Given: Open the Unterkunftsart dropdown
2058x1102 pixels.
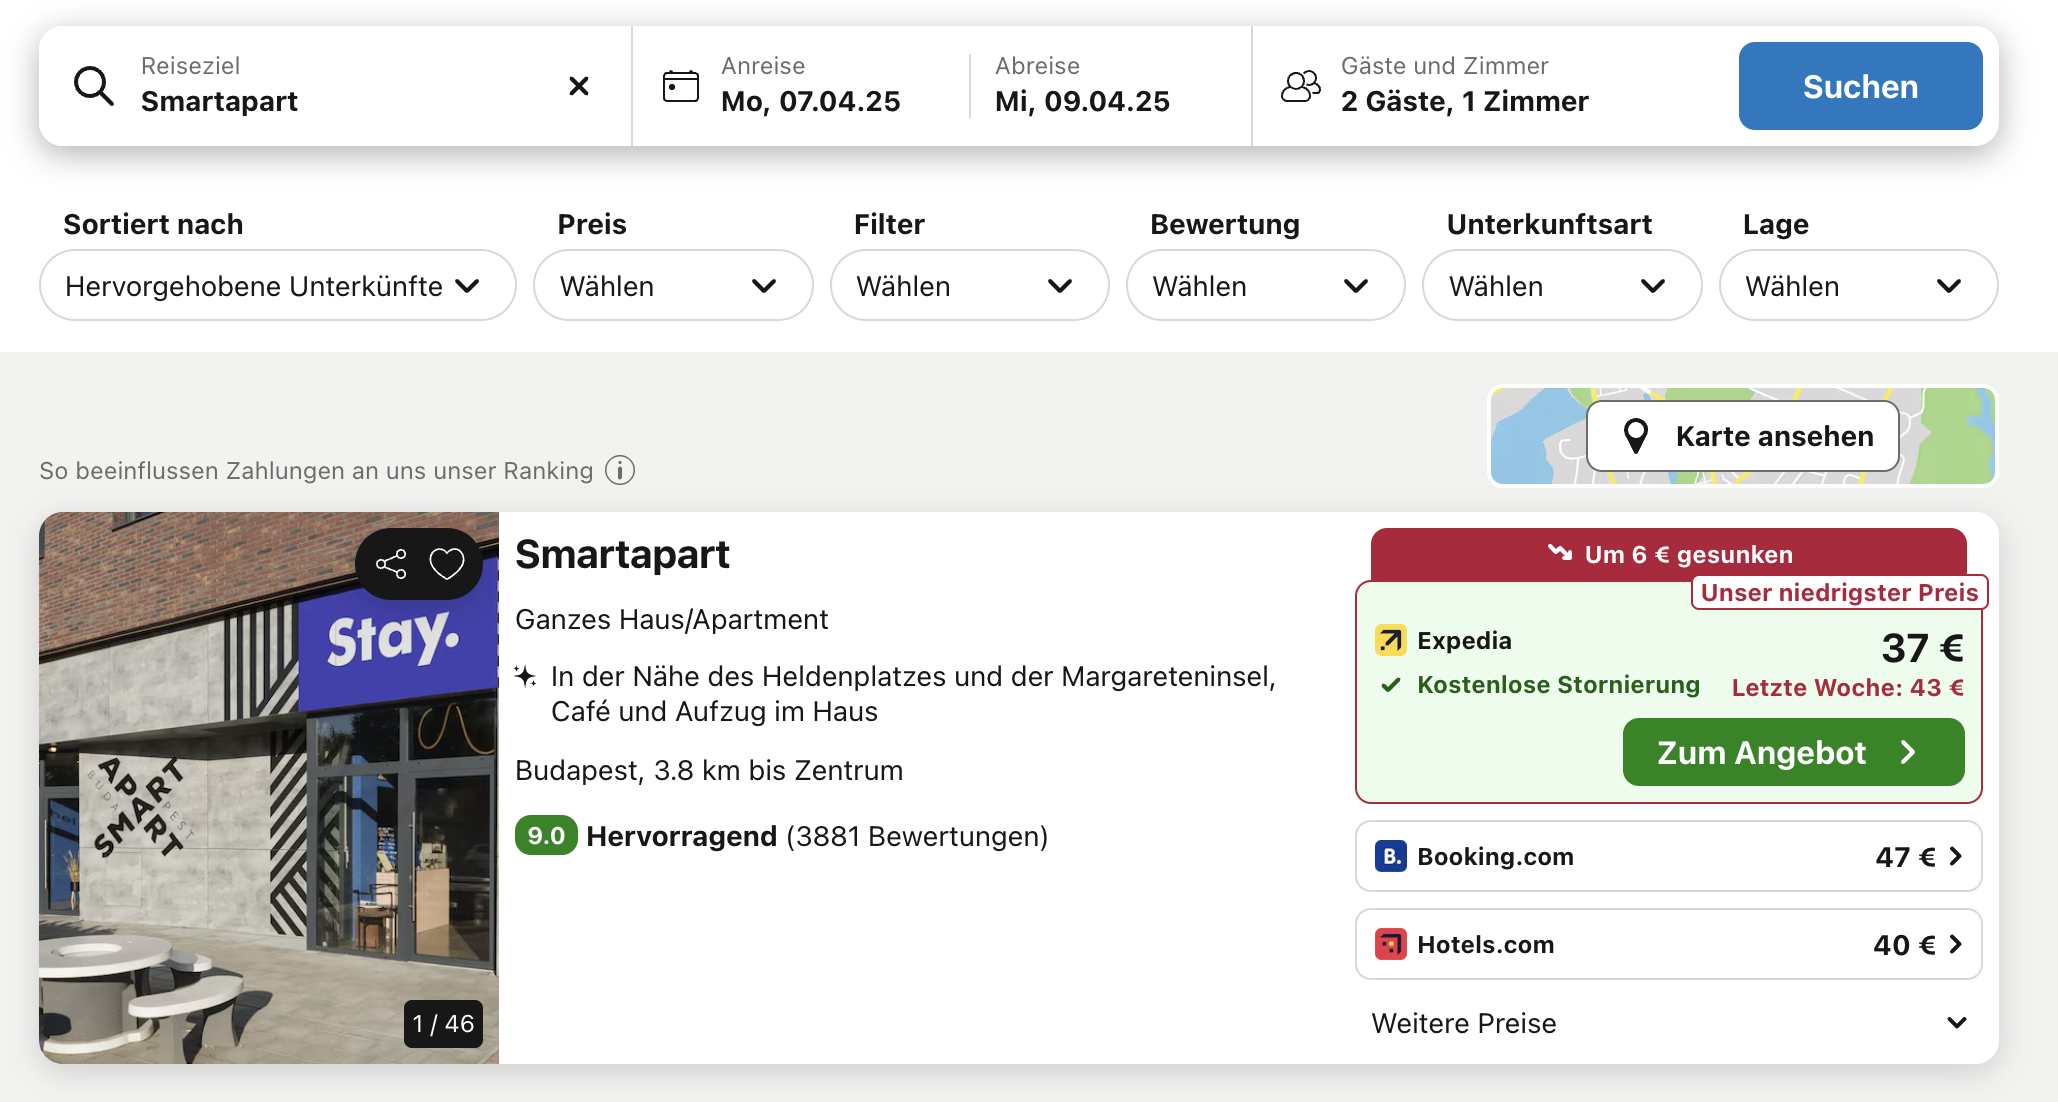Looking at the screenshot, I should [x=1562, y=285].
